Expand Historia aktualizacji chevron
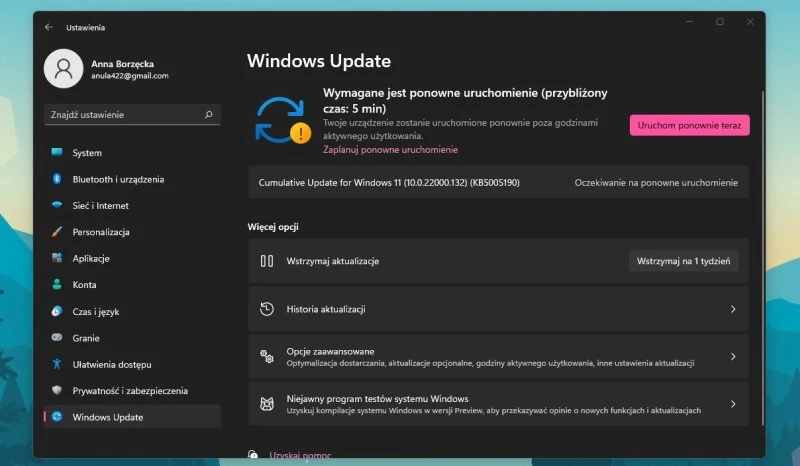Screen dimensions: 800x466 [x=733, y=309]
